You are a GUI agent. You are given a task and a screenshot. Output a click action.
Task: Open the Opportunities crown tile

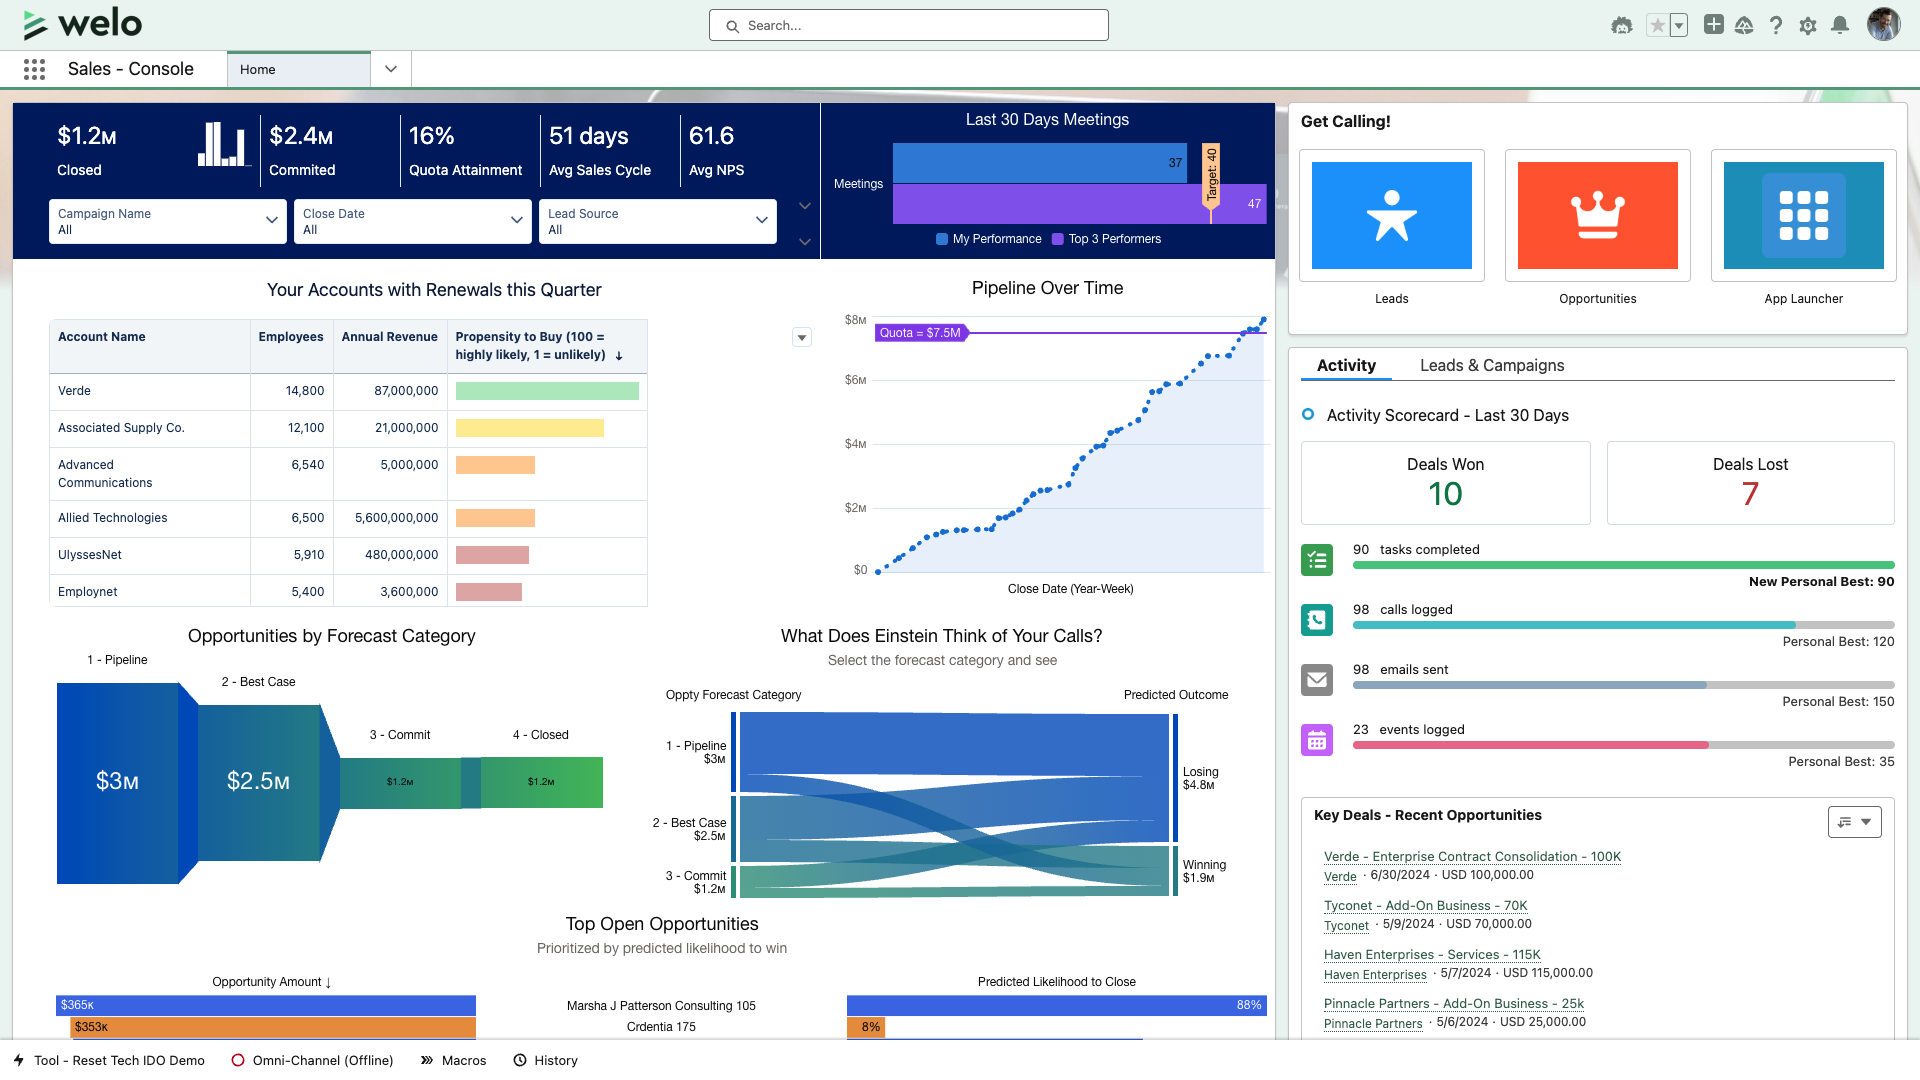[1597, 216]
